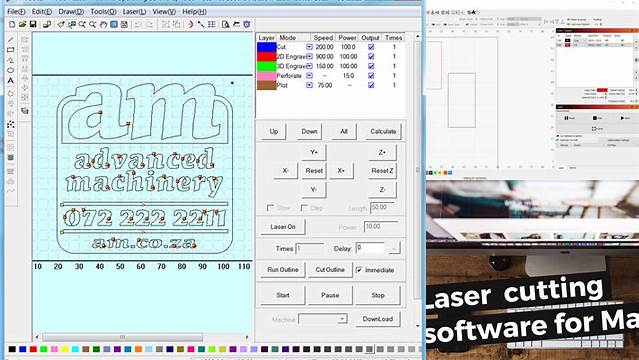Toggle the Immediate checkbox

pyautogui.click(x=359, y=270)
